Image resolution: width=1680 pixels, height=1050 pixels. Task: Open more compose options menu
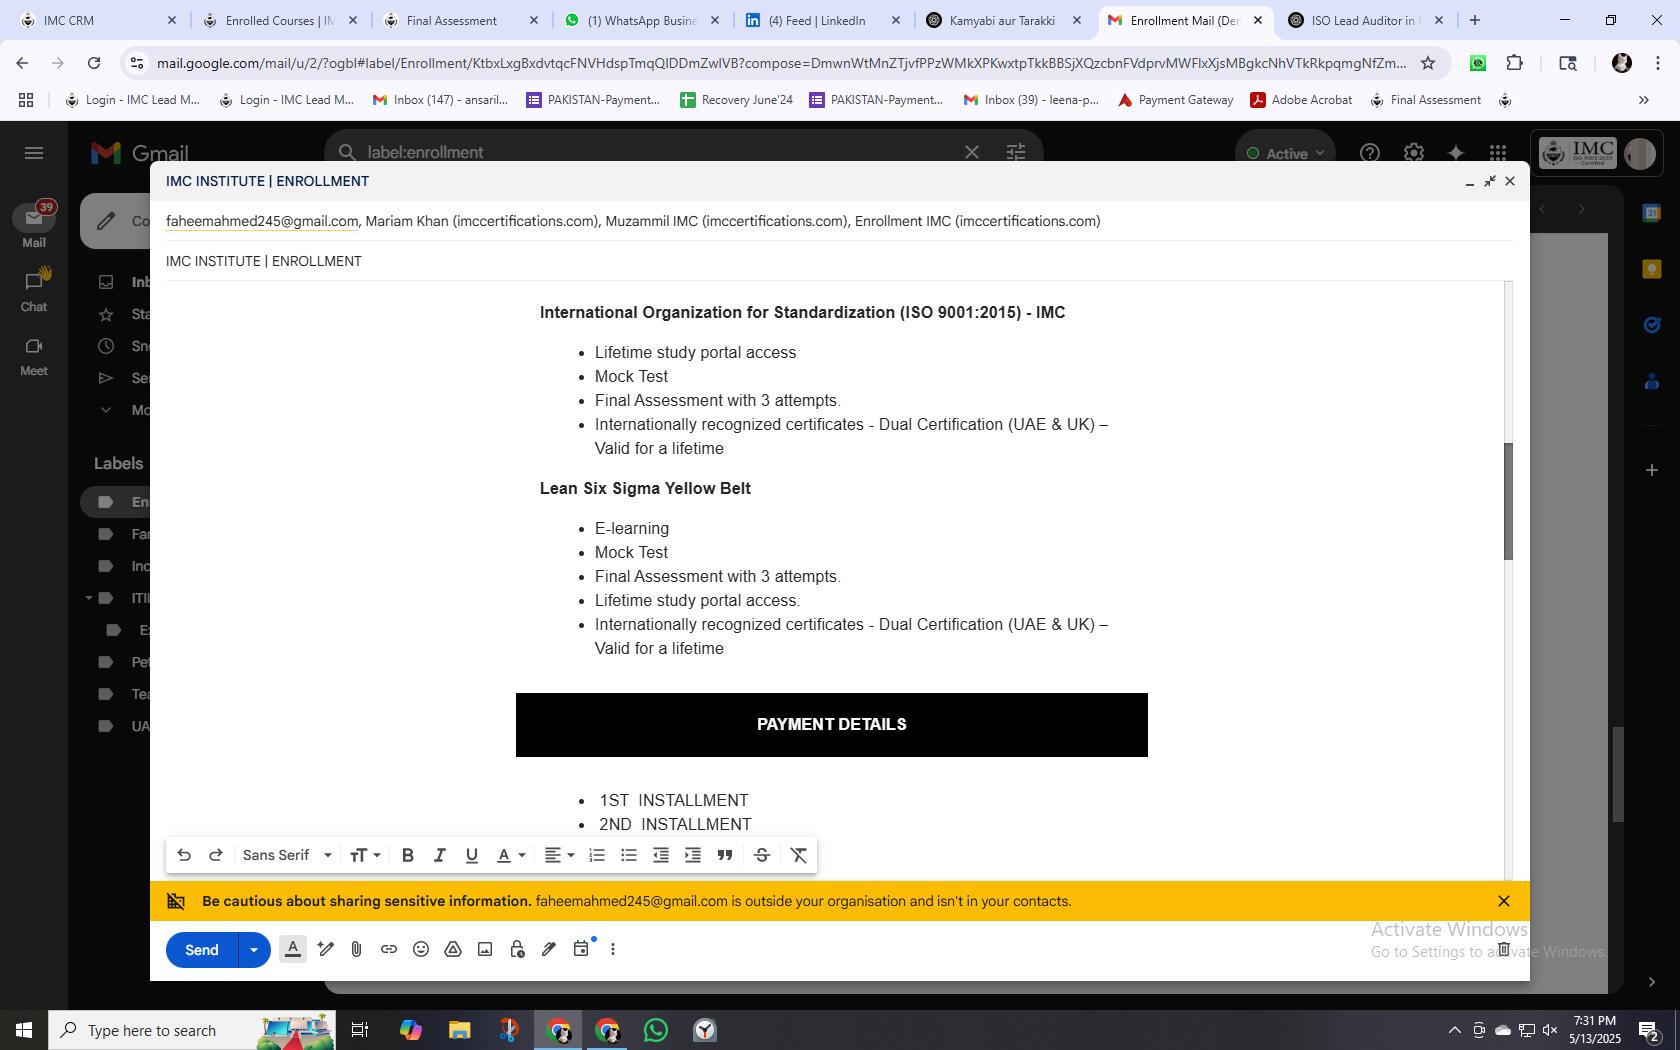click(613, 949)
